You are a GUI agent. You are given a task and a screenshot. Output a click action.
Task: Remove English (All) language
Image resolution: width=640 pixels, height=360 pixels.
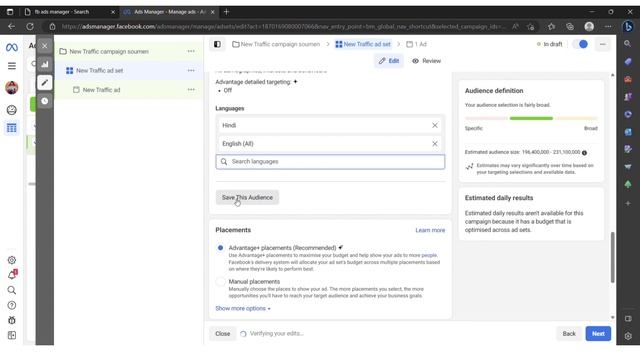coord(435,144)
